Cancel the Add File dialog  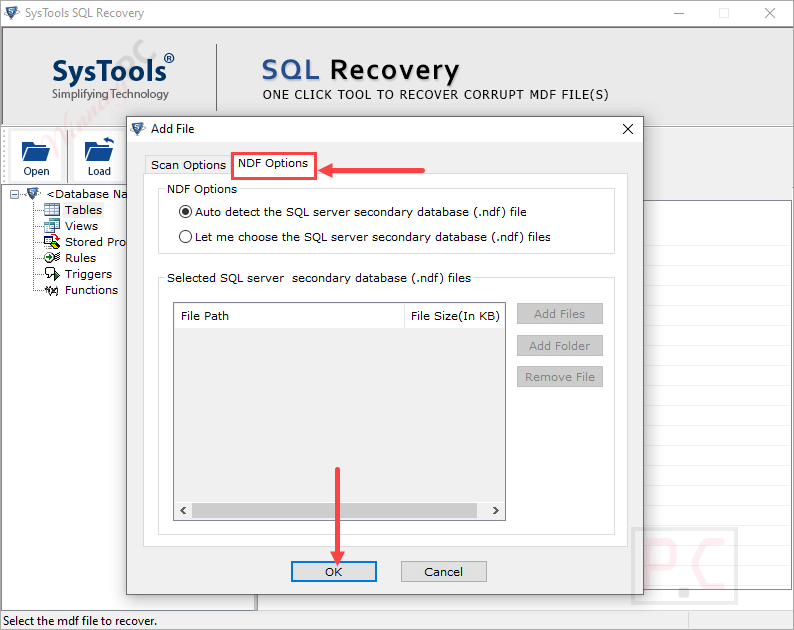pos(444,572)
